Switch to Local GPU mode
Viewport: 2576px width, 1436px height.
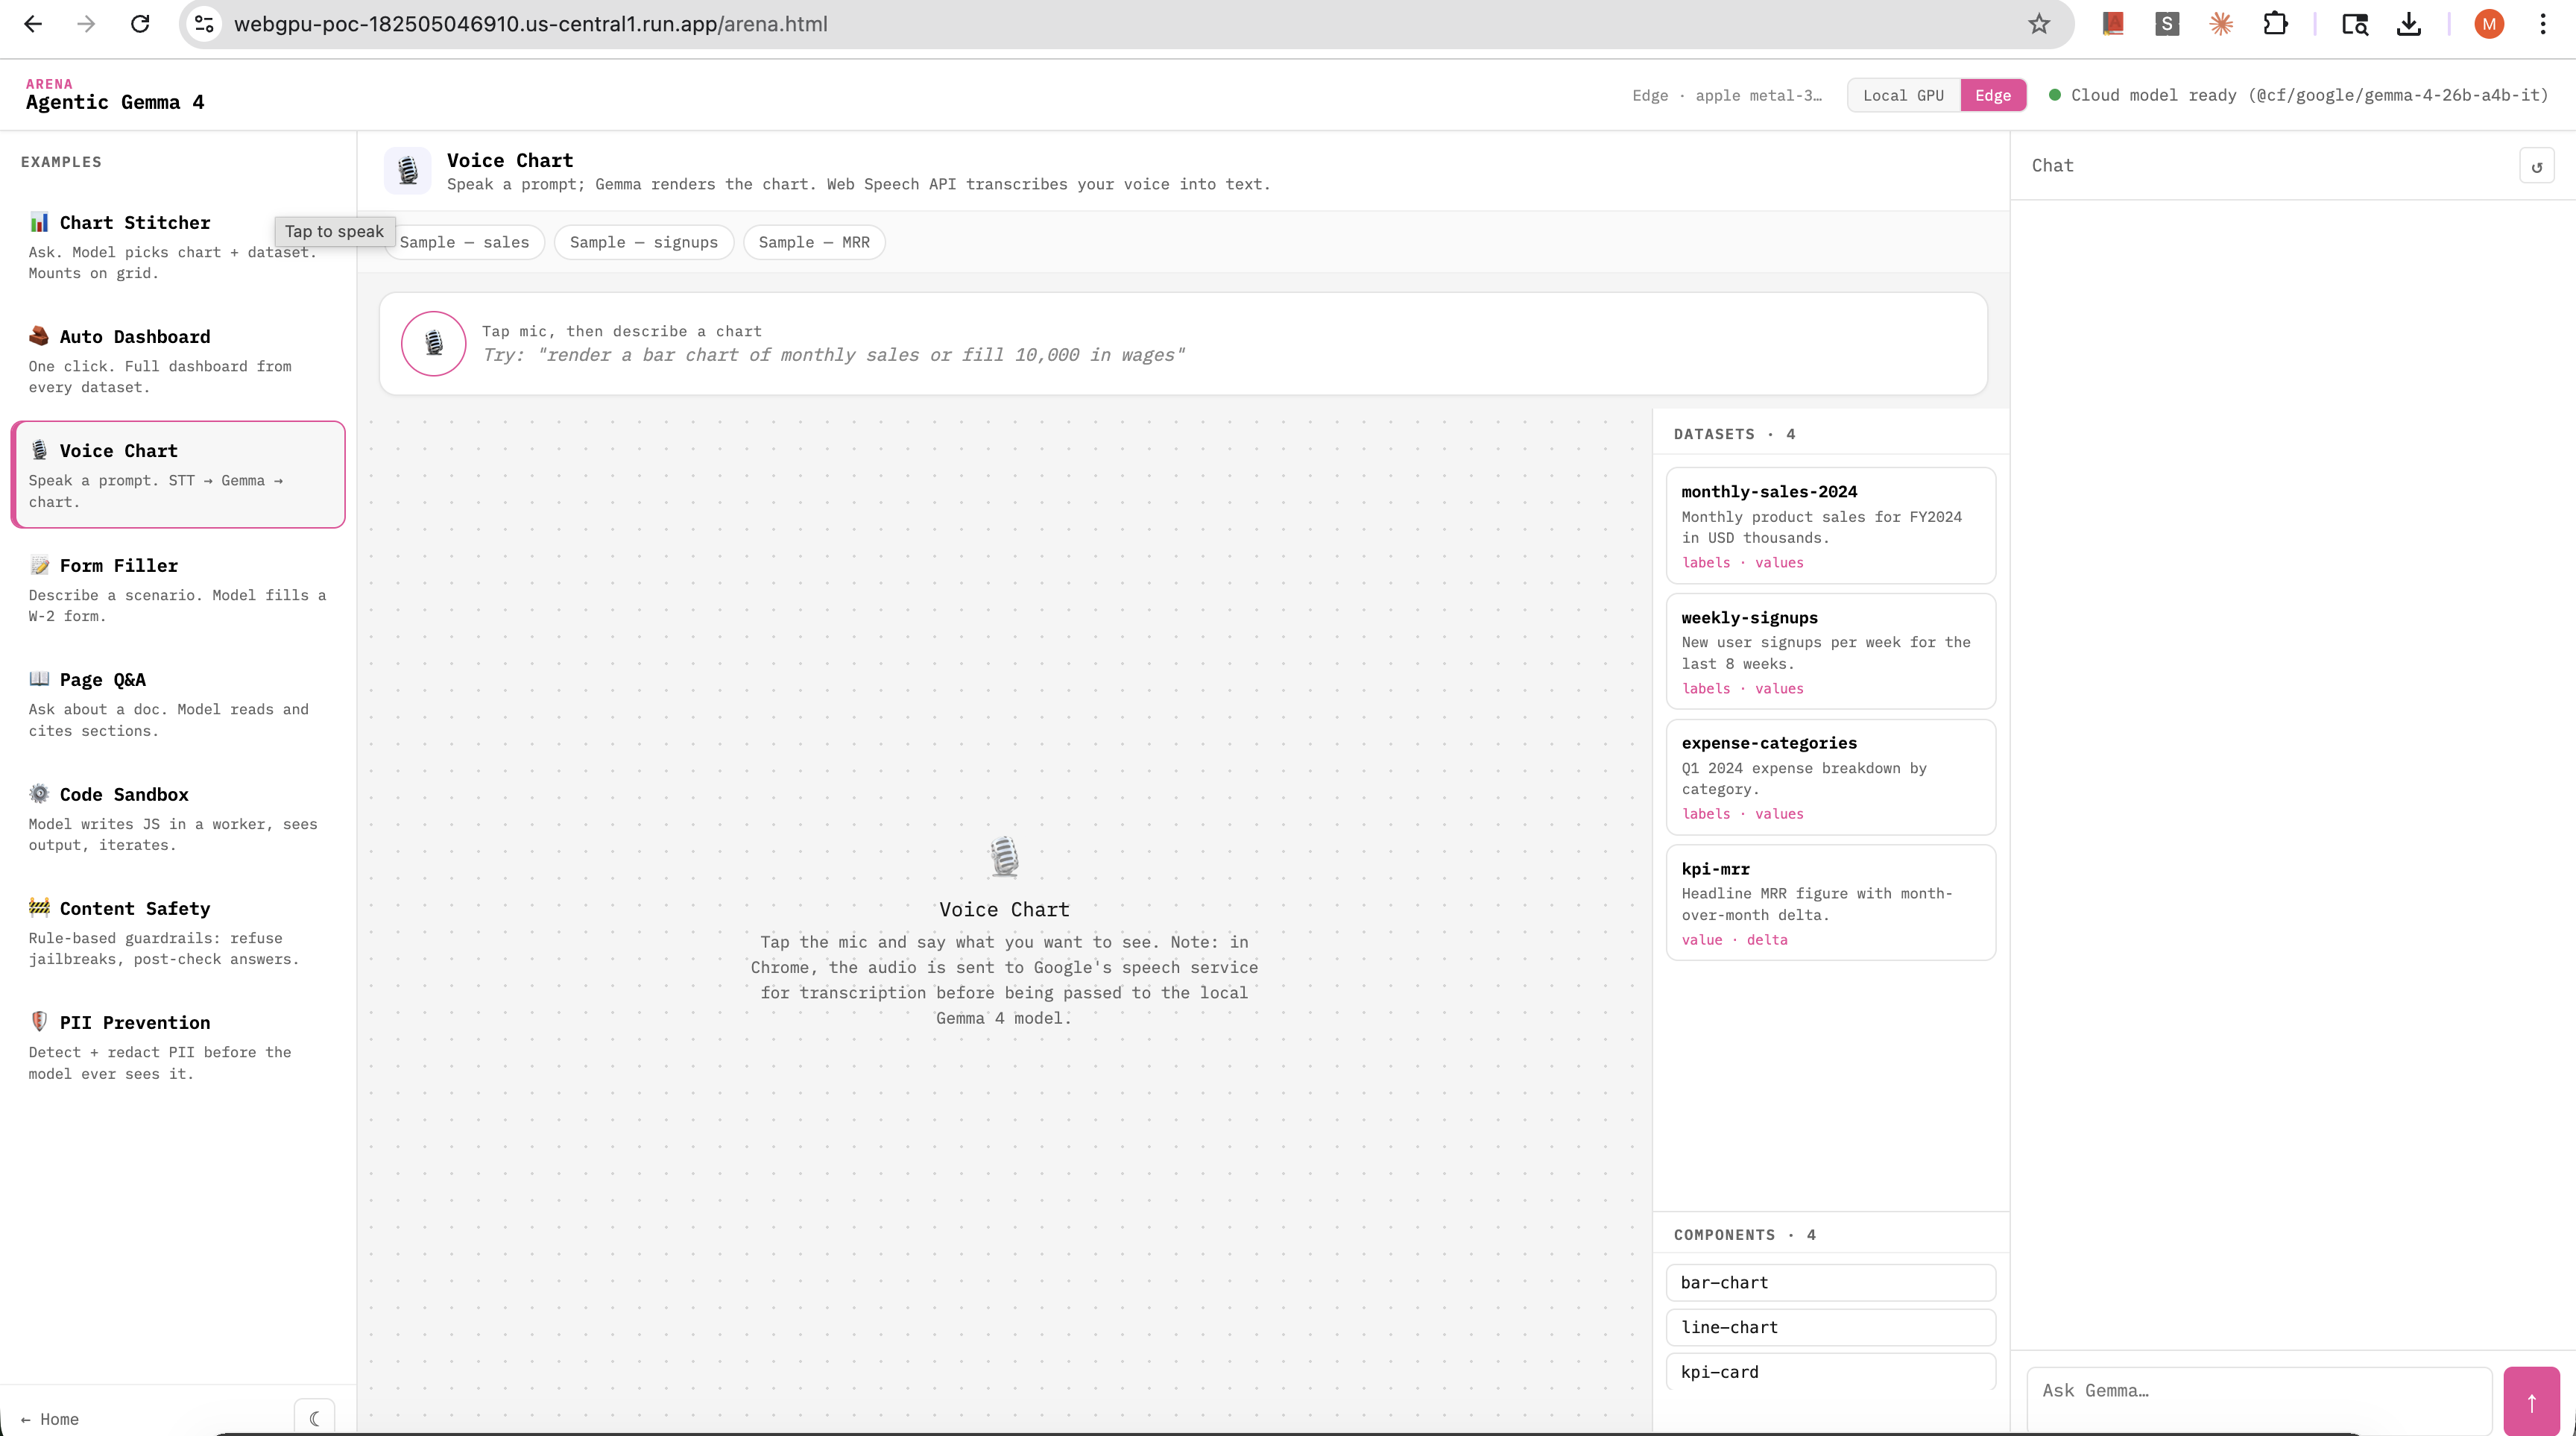pyautogui.click(x=1903, y=95)
